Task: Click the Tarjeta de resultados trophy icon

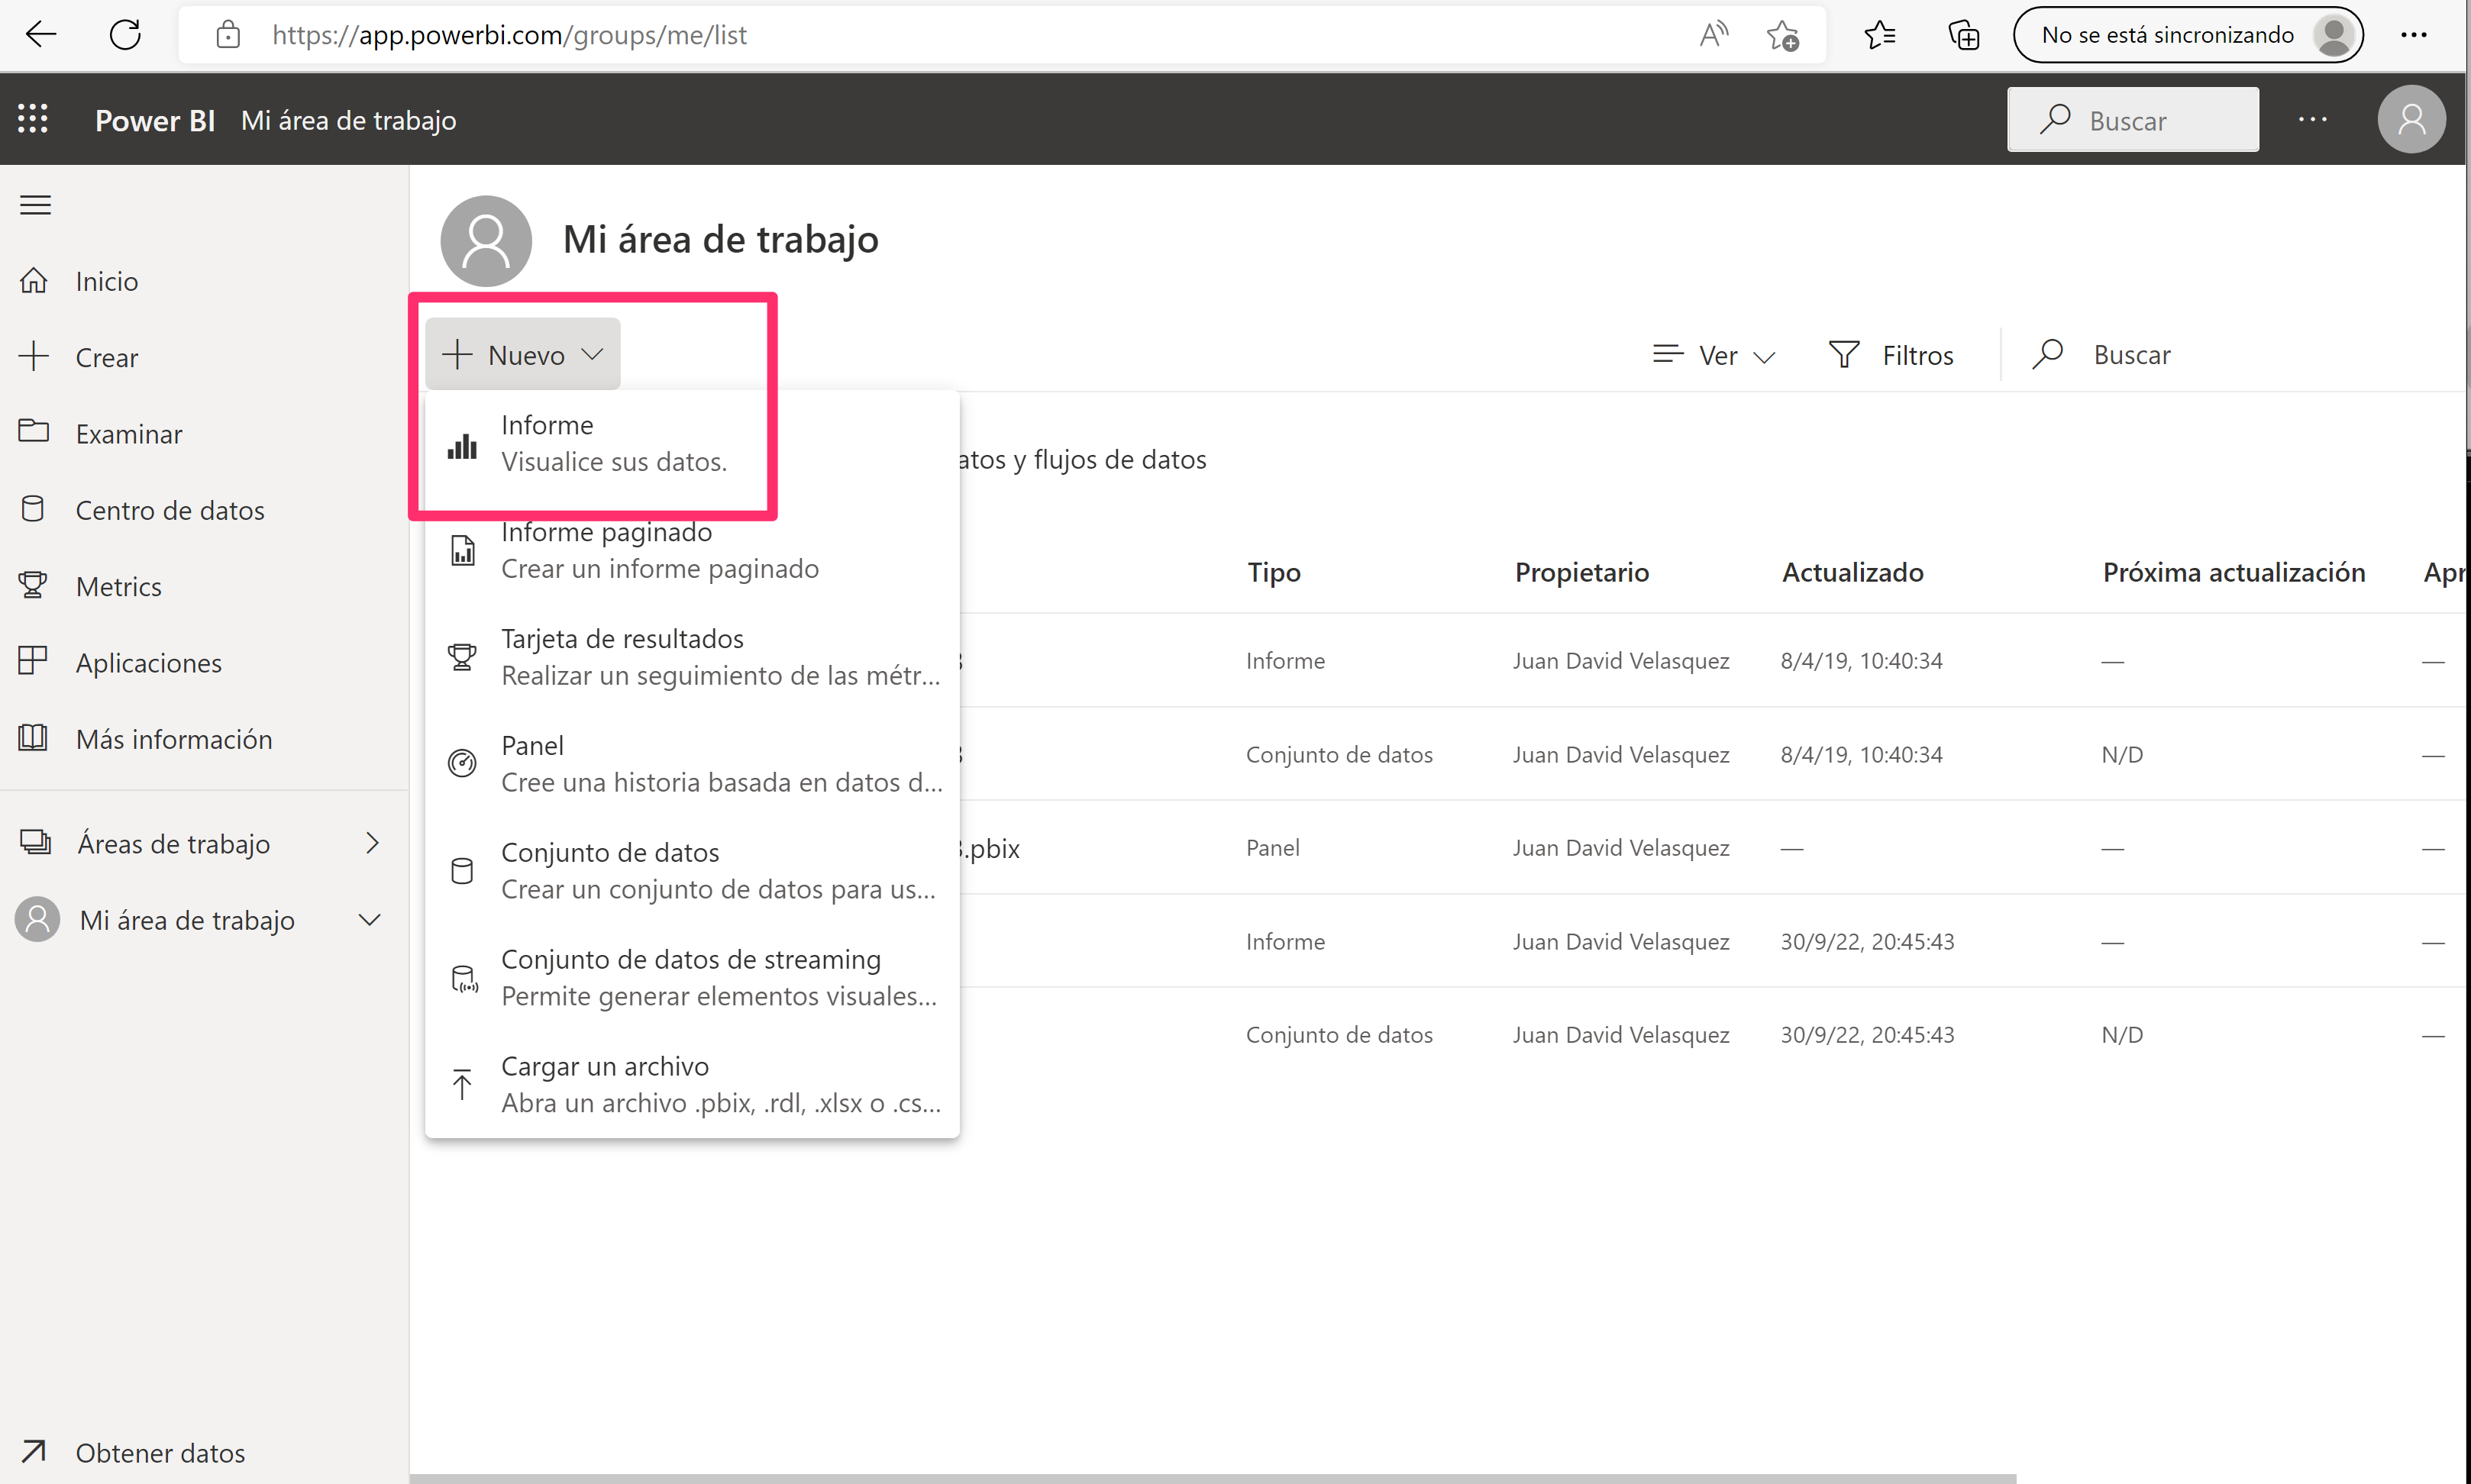Action: pos(462,657)
